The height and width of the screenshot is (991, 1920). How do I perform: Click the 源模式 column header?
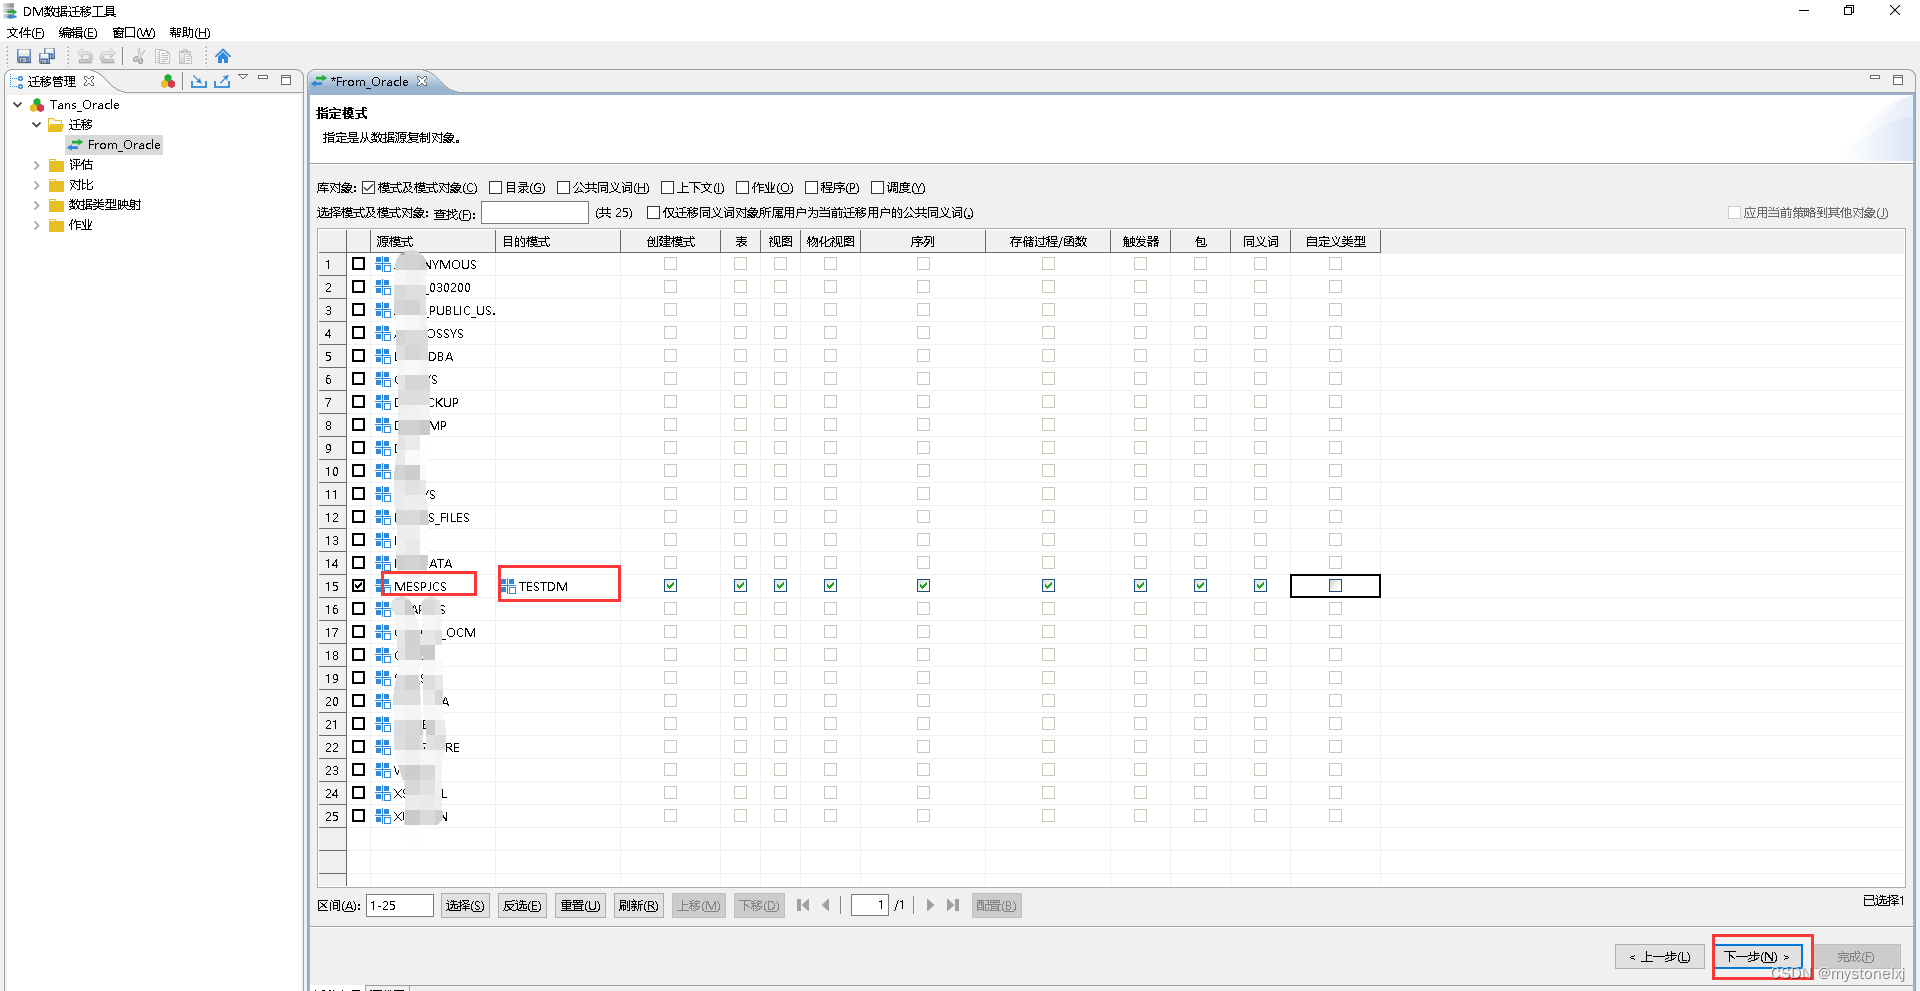(x=433, y=241)
